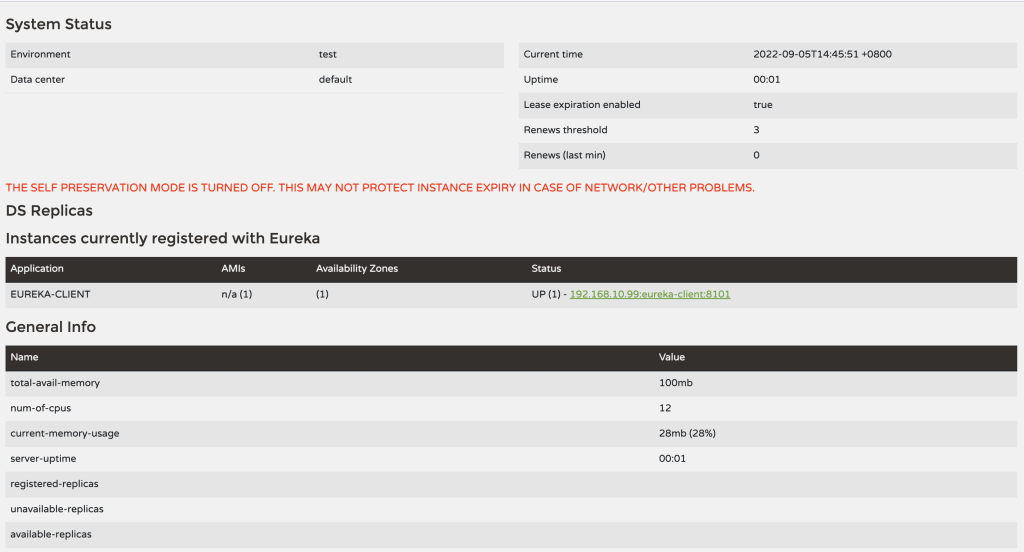This screenshot has width=1024, height=552.
Task: Select the unavailable-replicas row
Action: click(x=511, y=509)
